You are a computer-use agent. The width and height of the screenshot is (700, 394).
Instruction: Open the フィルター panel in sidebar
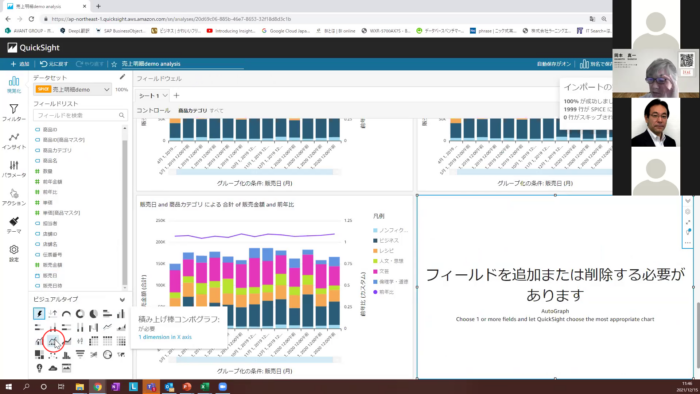coord(14,113)
